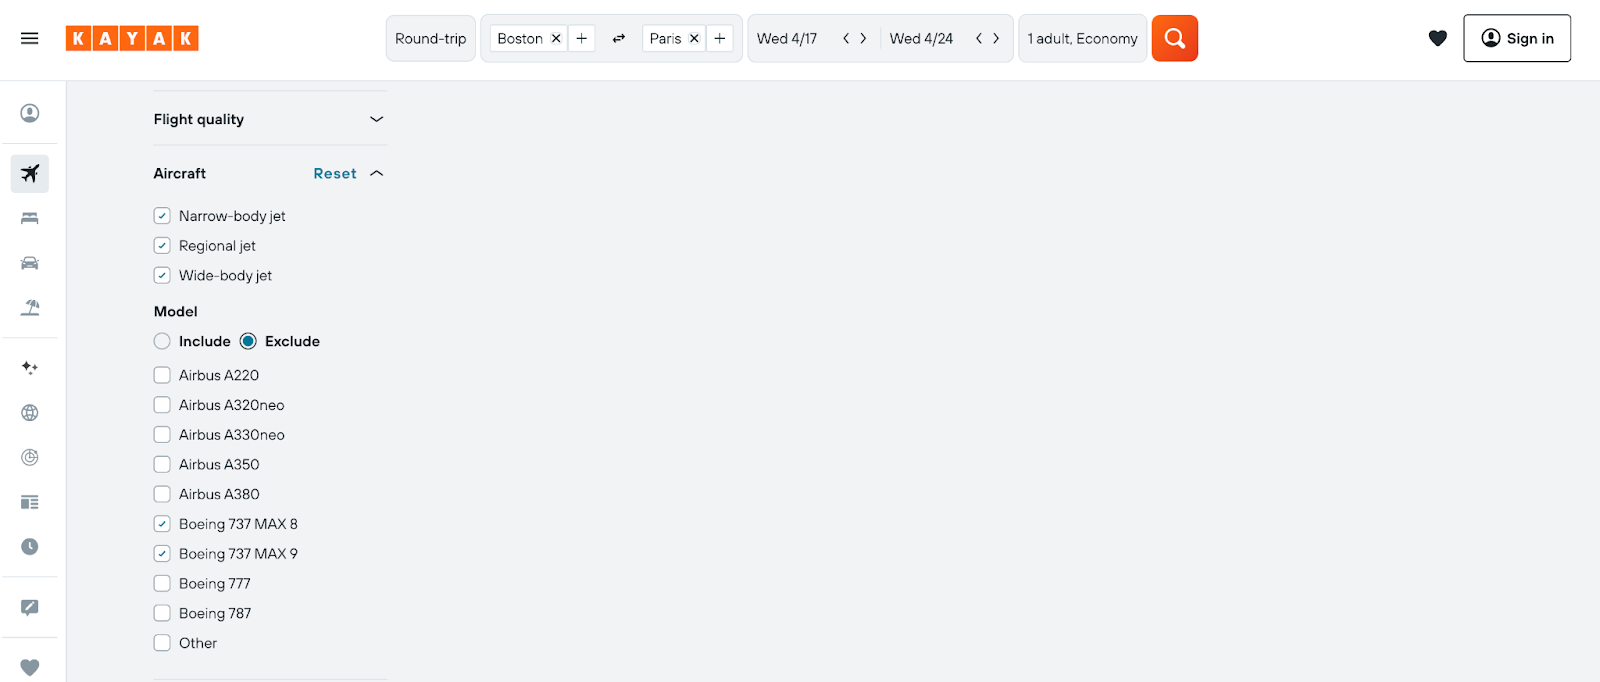Open travelers and cabin class selector
Screen dimensions: 1600x682
1082,38
